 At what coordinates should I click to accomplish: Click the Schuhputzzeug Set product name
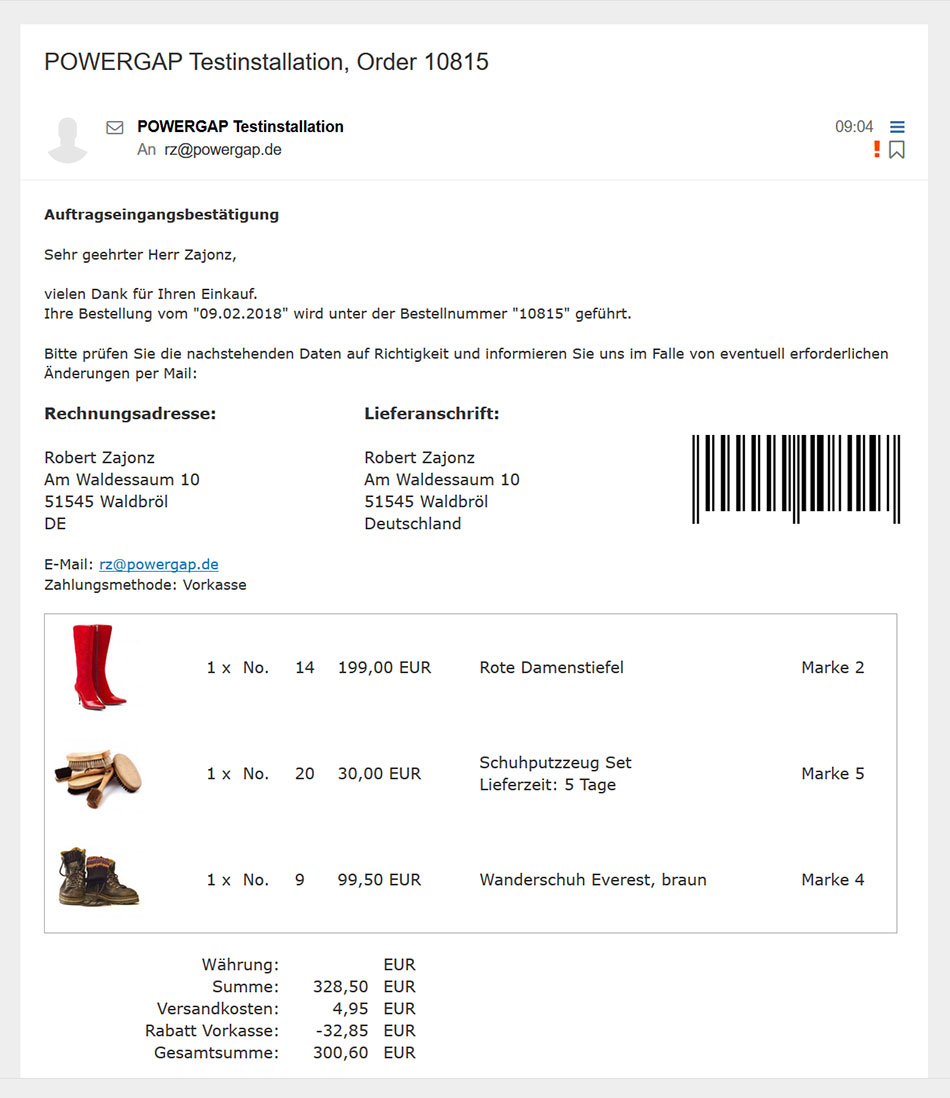point(555,763)
